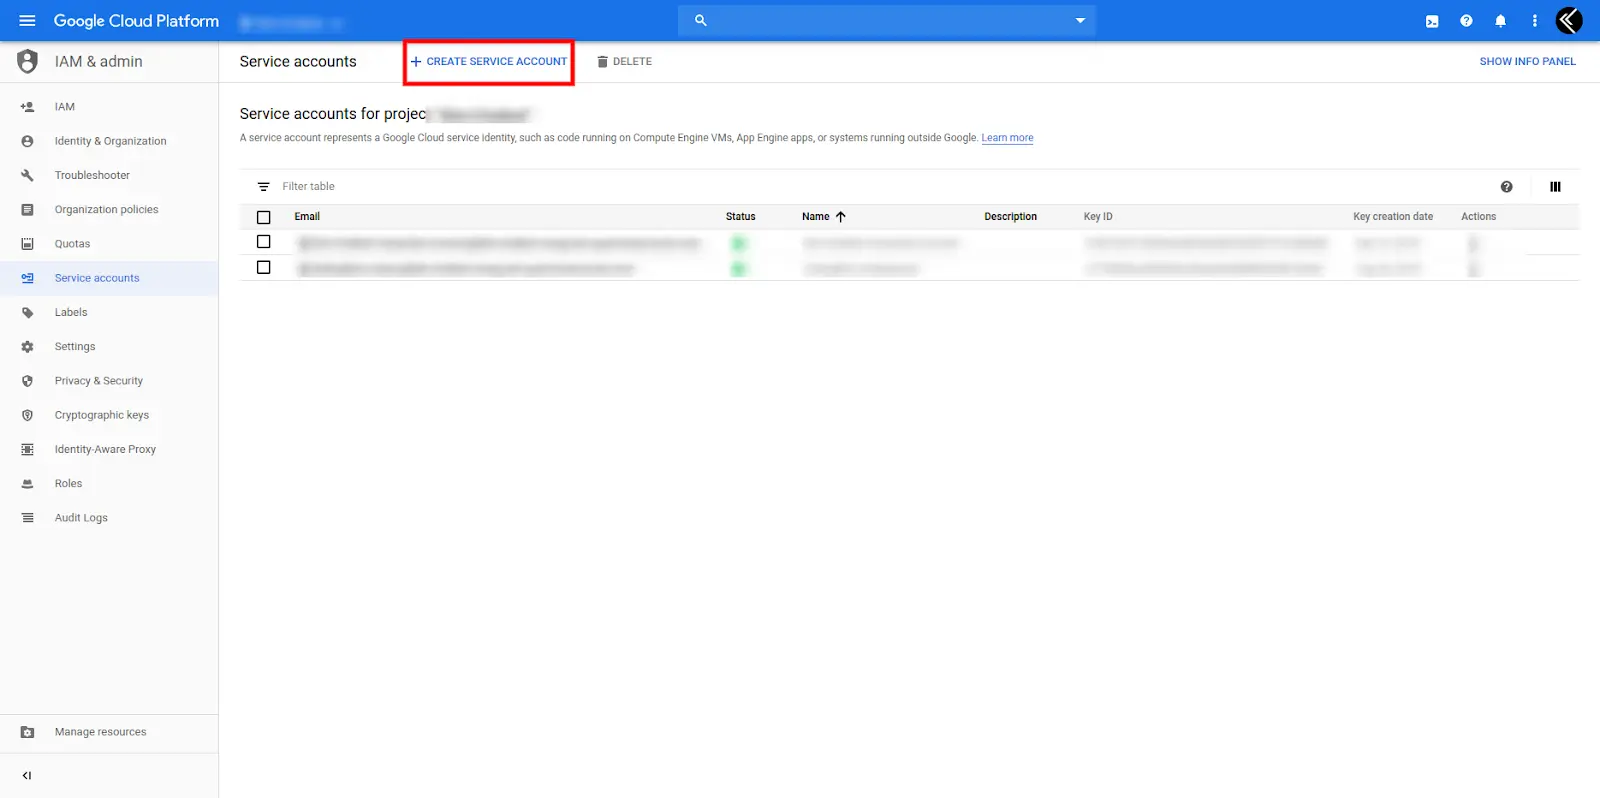Check the second service account row checkbox
The width and height of the screenshot is (1600, 798).
click(x=264, y=268)
